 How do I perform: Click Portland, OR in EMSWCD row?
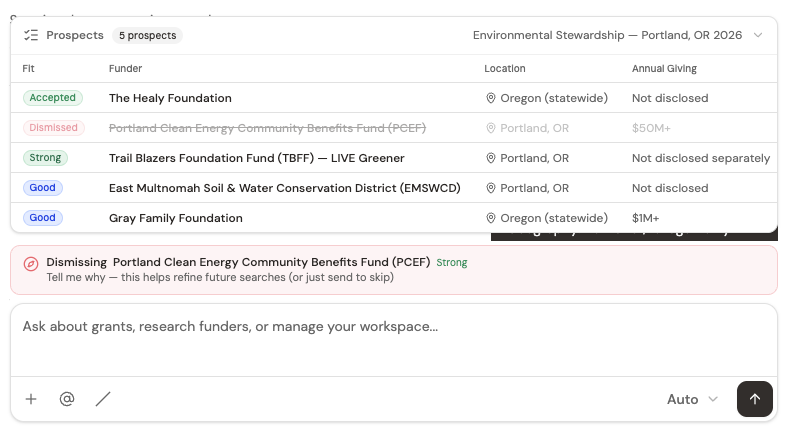(534, 188)
